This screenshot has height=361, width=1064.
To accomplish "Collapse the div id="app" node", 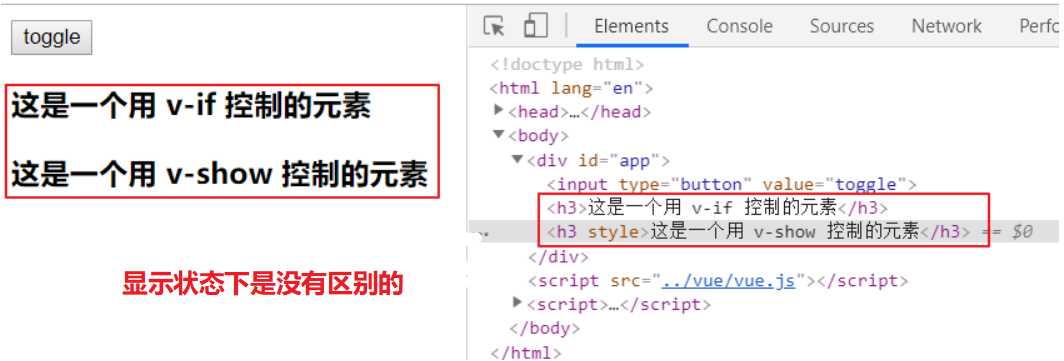I will click(518, 160).
